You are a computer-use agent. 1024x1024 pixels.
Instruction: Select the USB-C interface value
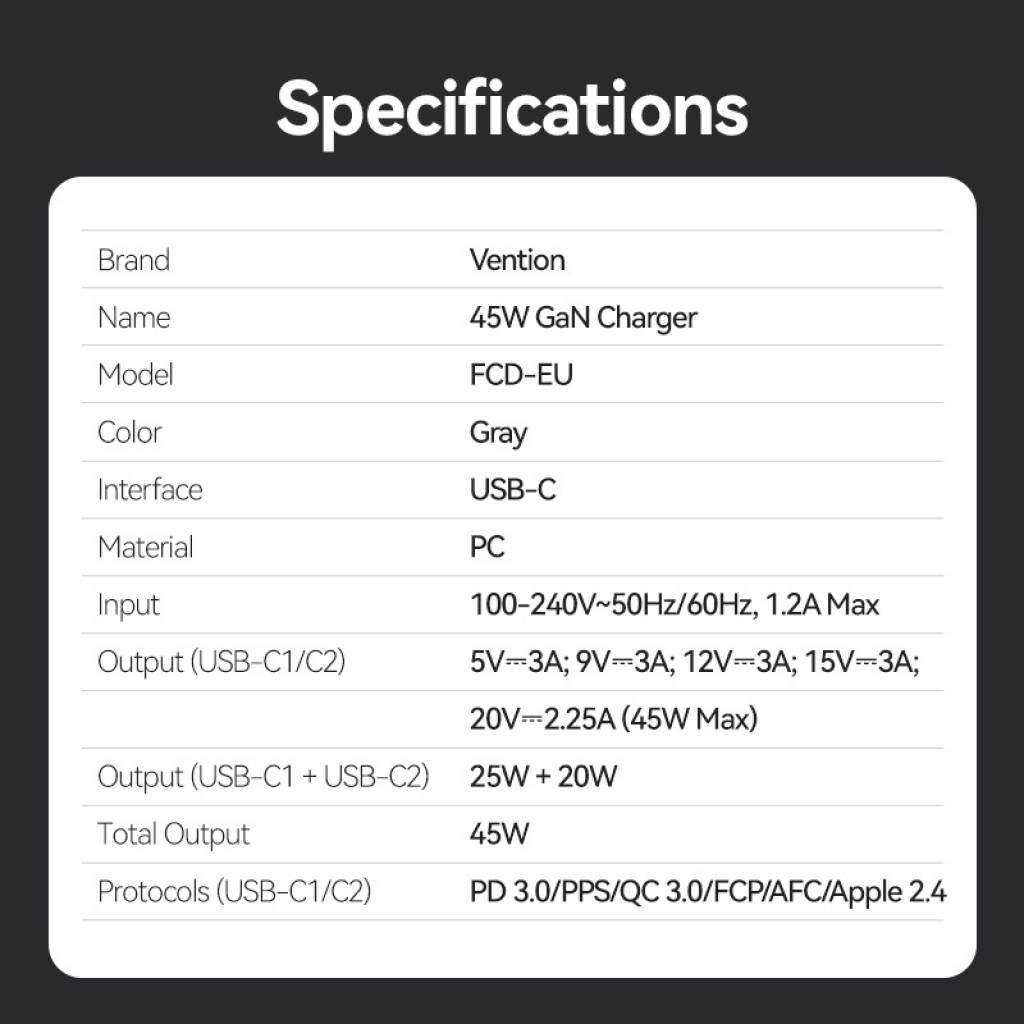pos(512,490)
